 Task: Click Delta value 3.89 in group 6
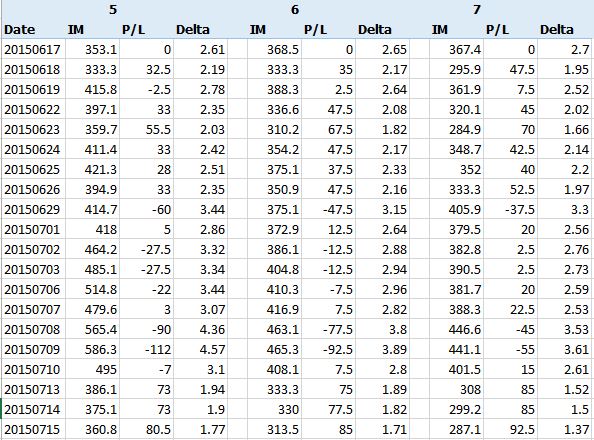coord(382,349)
